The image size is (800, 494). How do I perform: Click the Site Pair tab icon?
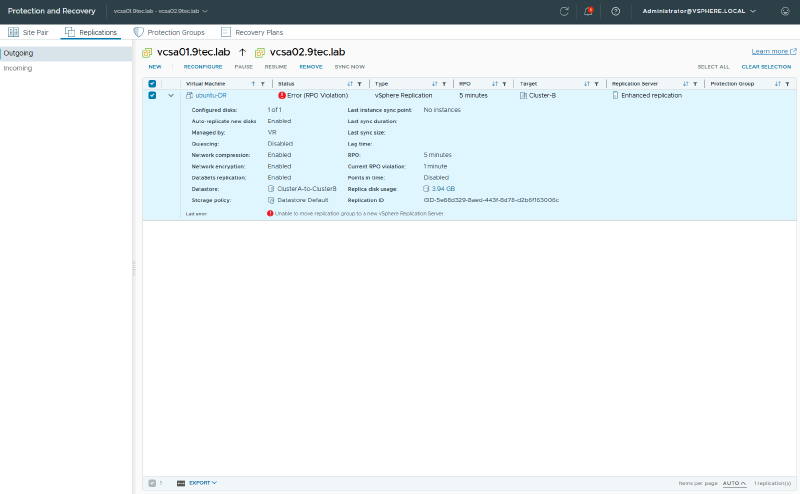click(13, 32)
